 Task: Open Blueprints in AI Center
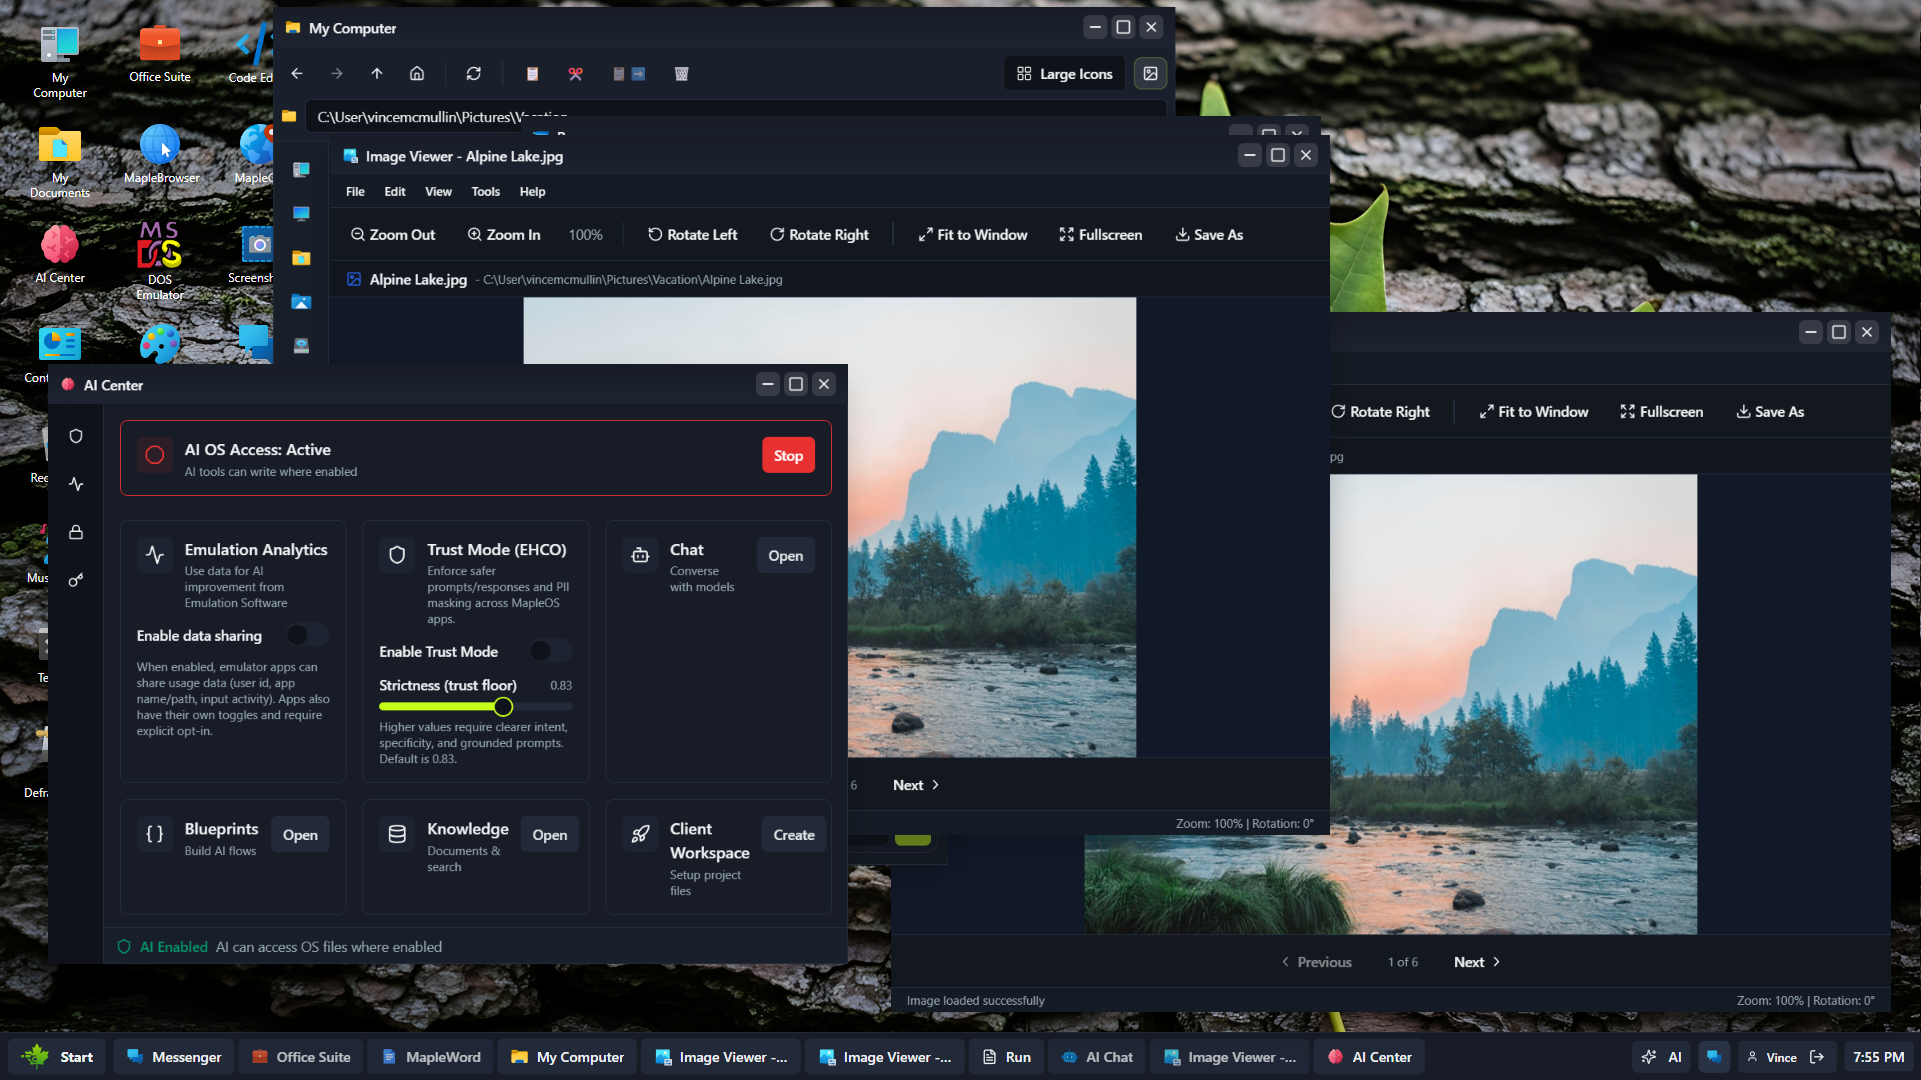(300, 835)
